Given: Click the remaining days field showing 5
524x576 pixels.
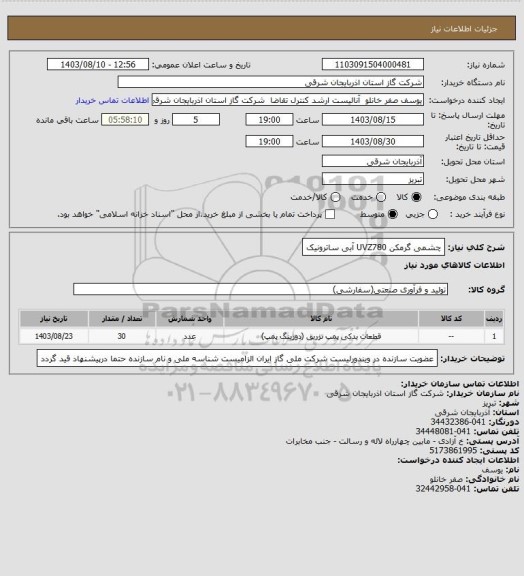Looking at the screenshot, I should tap(196, 120).
